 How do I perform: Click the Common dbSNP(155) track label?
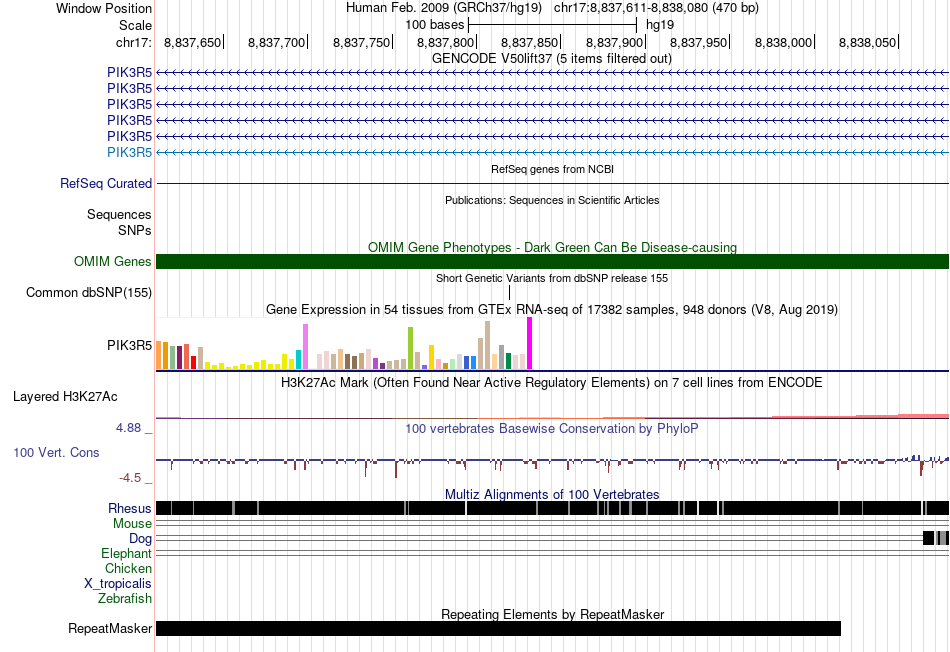89,292
